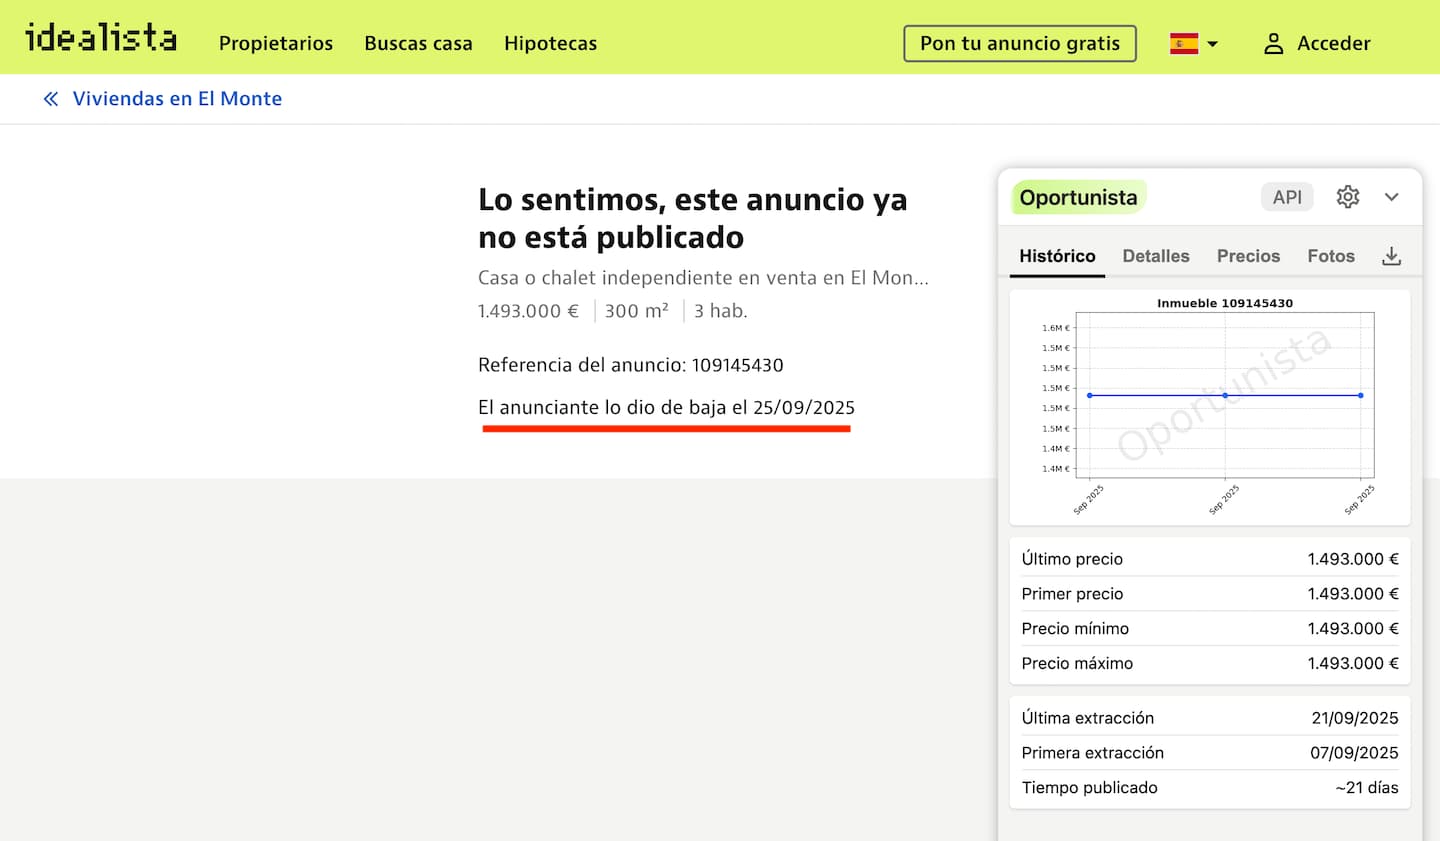
Task: Show the Fotos tab
Action: [x=1331, y=256]
